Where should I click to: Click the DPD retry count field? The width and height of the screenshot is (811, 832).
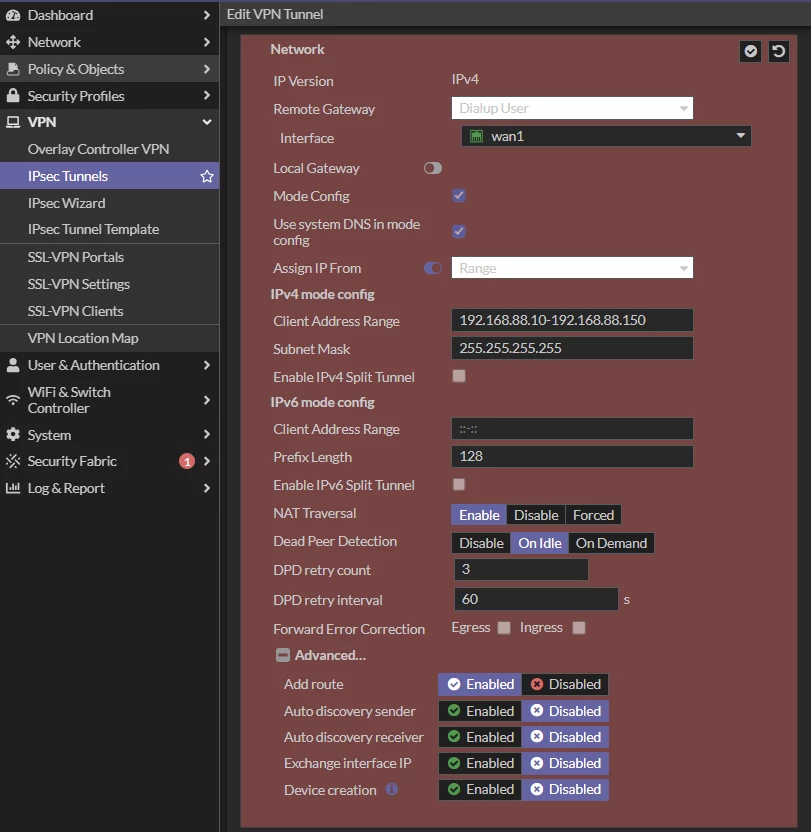pos(521,569)
